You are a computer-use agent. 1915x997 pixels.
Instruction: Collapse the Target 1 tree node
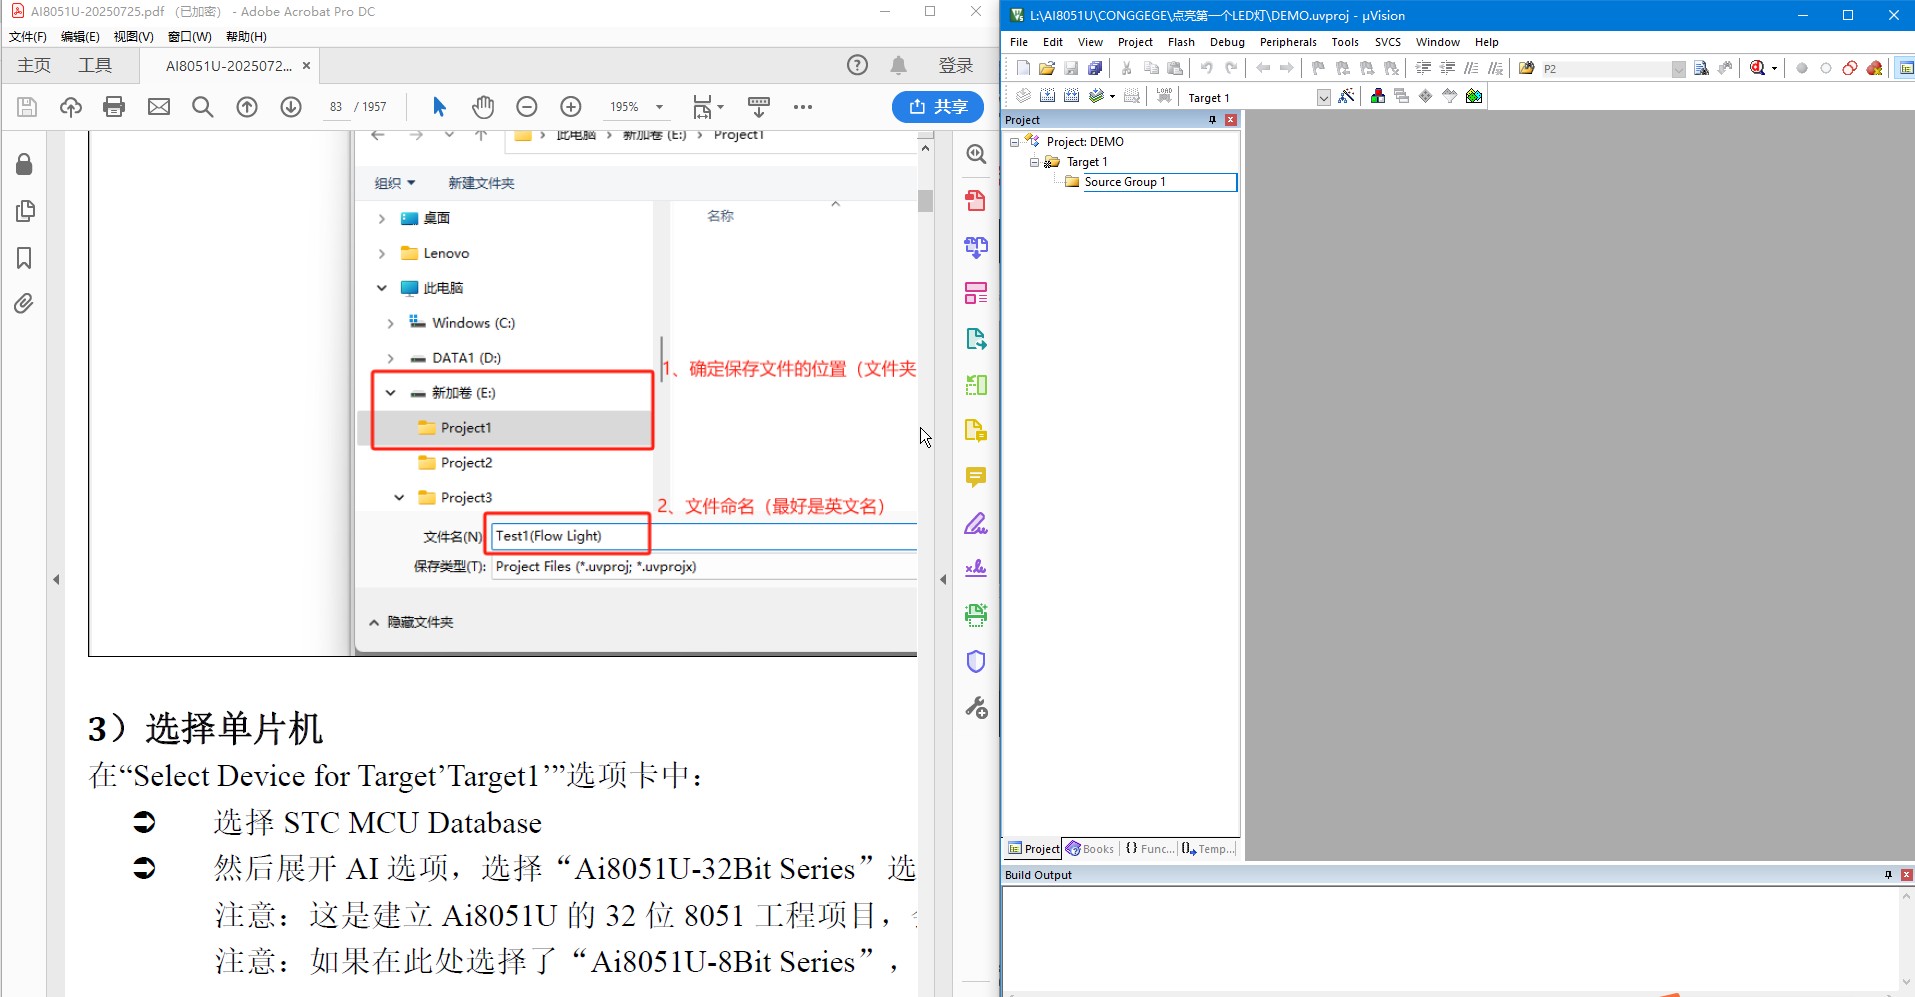tap(1034, 162)
